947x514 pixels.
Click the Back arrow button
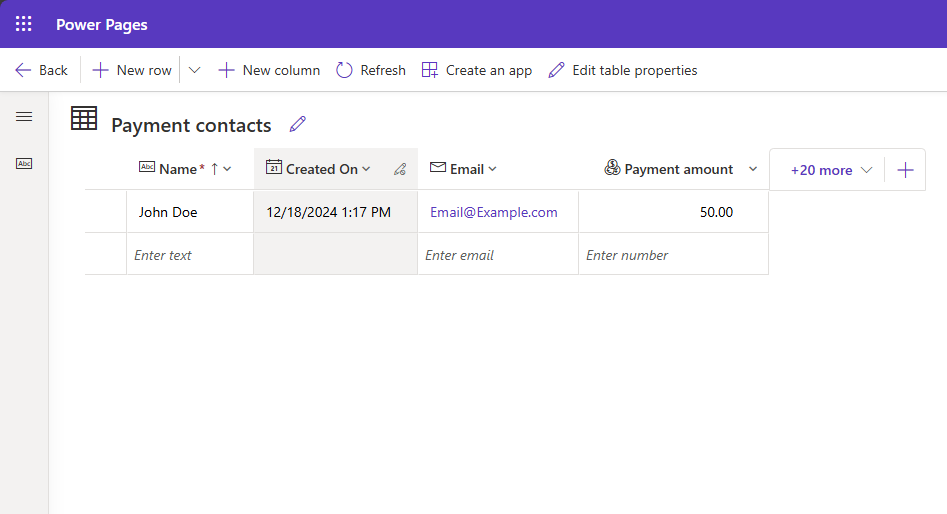click(42, 70)
